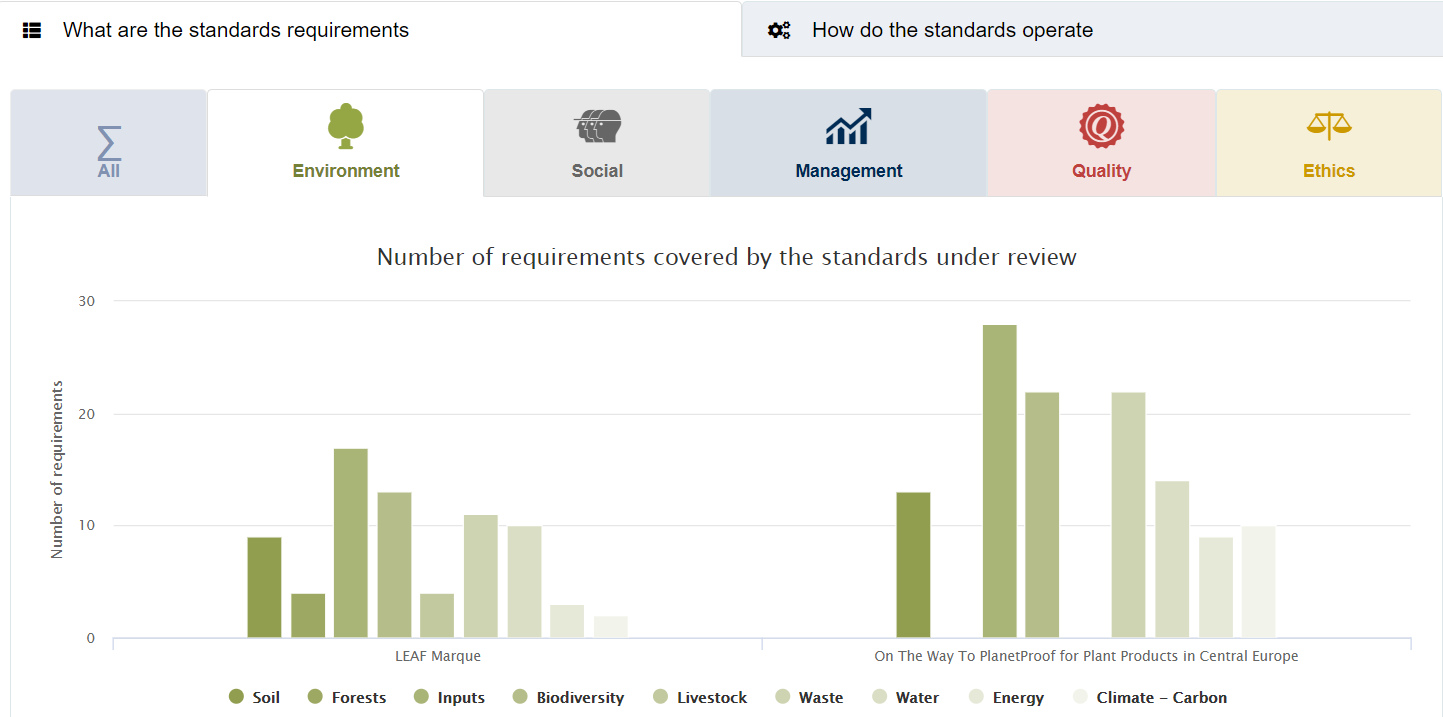Click the green tree Environment icon
Viewport: 1443px width, 717px height.
[346, 126]
